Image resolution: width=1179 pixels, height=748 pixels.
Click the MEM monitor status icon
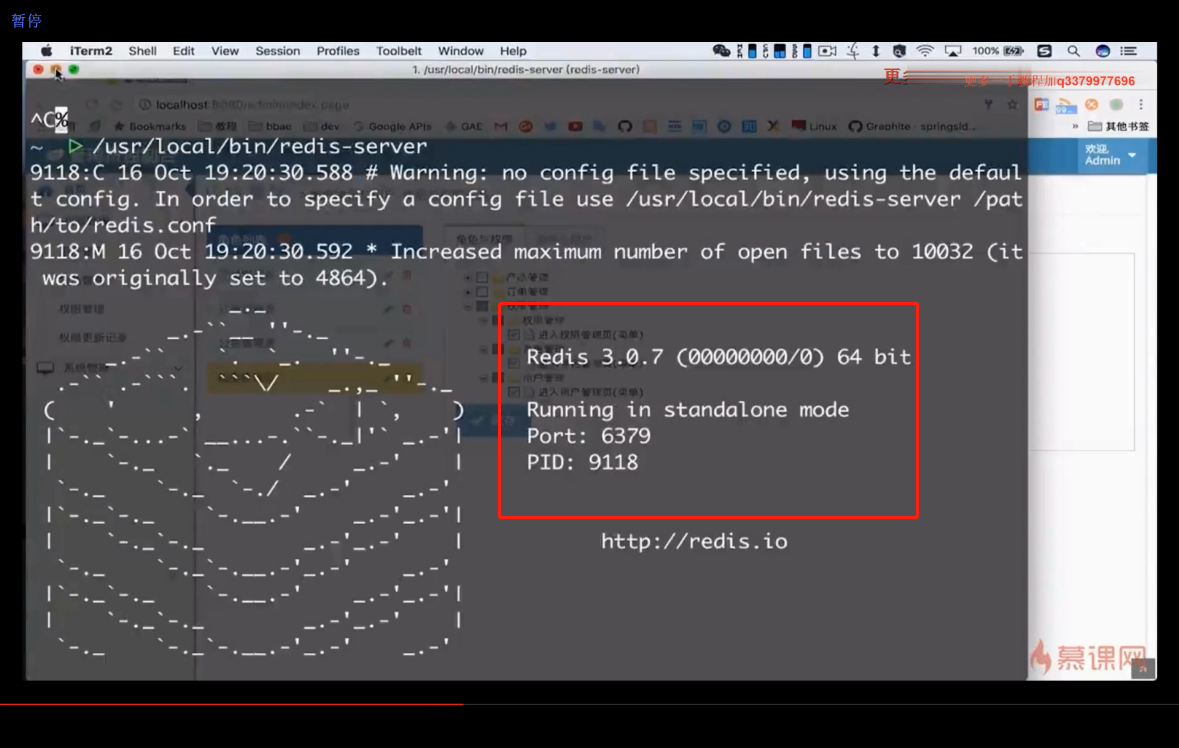[x=747, y=51]
